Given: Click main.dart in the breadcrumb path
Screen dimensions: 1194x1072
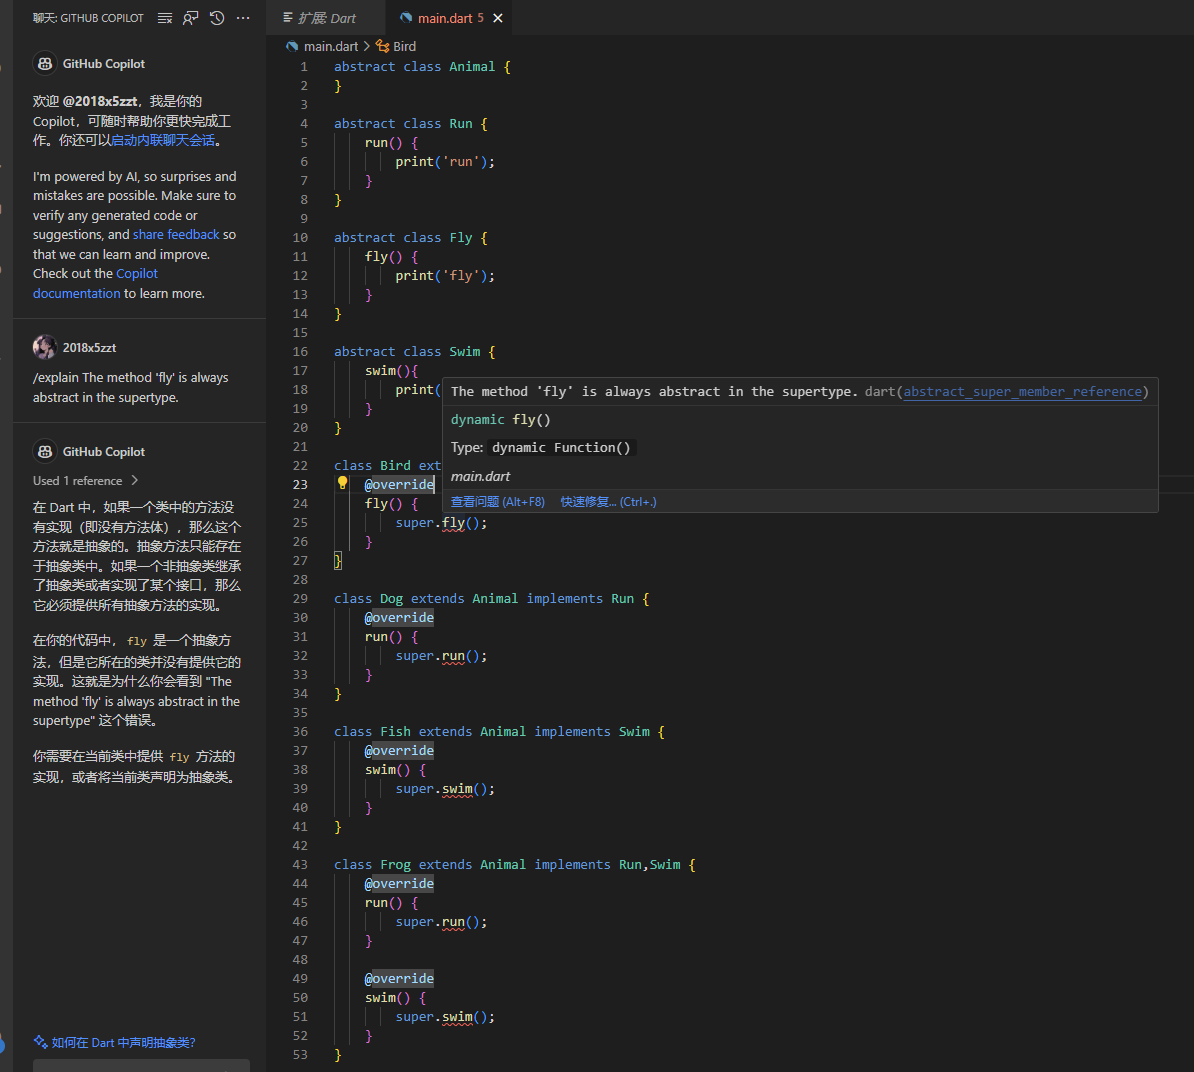Looking at the screenshot, I should click(330, 46).
